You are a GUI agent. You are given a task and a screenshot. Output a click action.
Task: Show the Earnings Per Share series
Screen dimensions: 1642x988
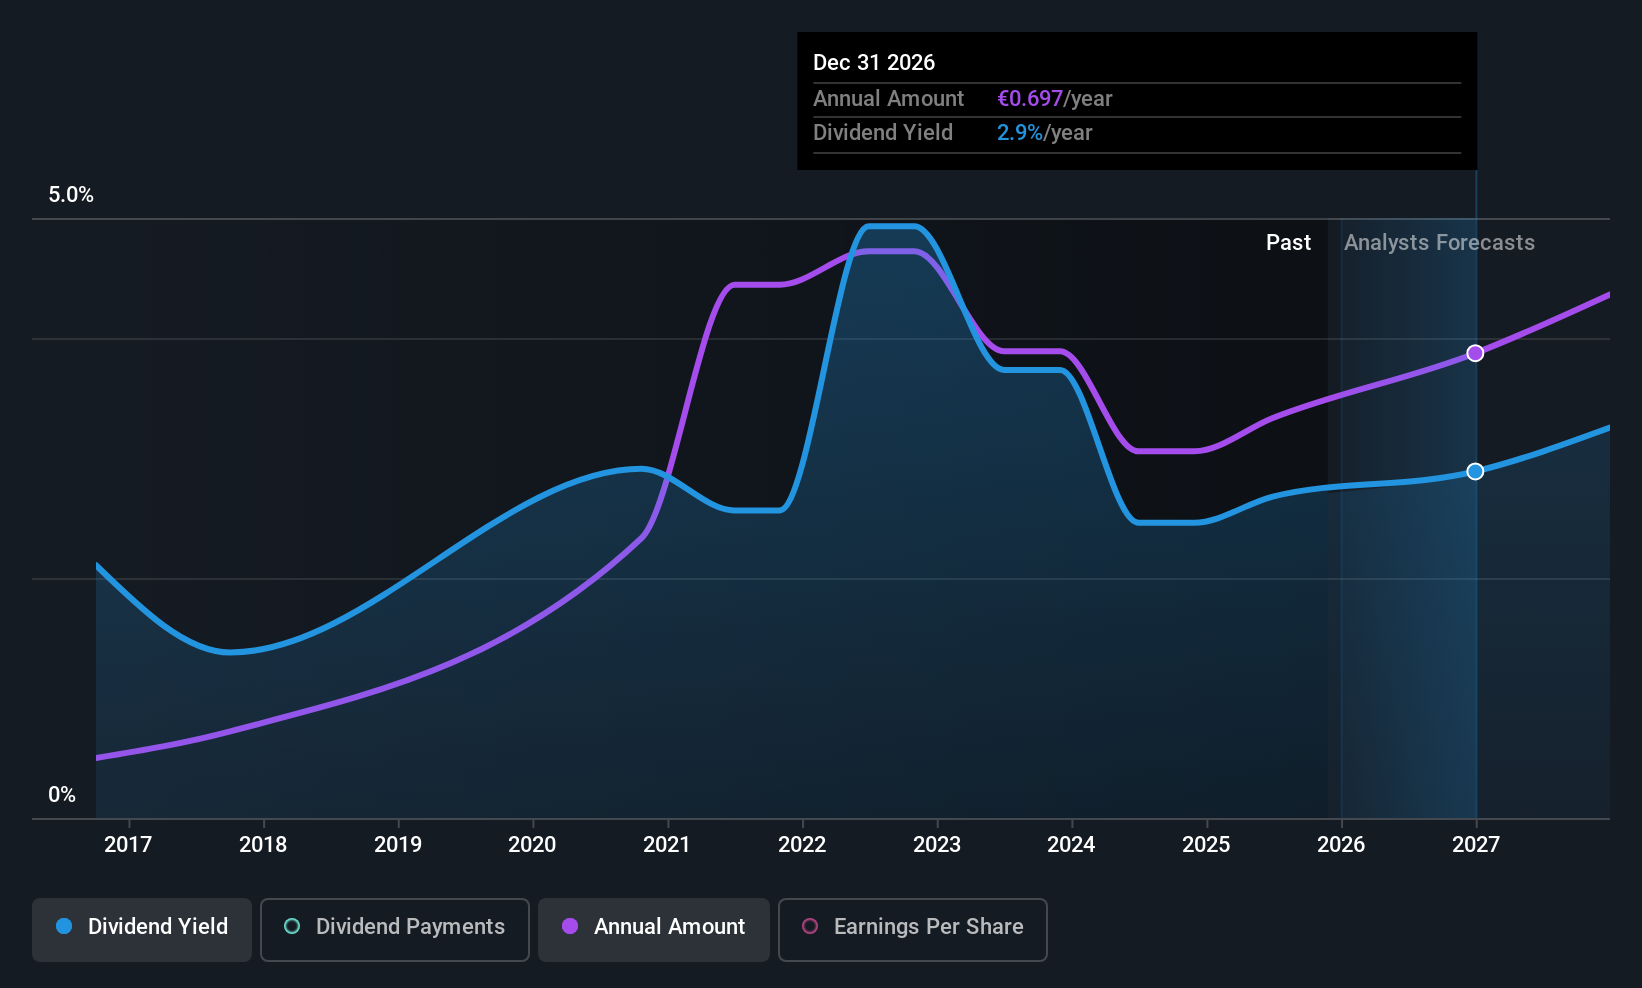click(x=912, y=929)
